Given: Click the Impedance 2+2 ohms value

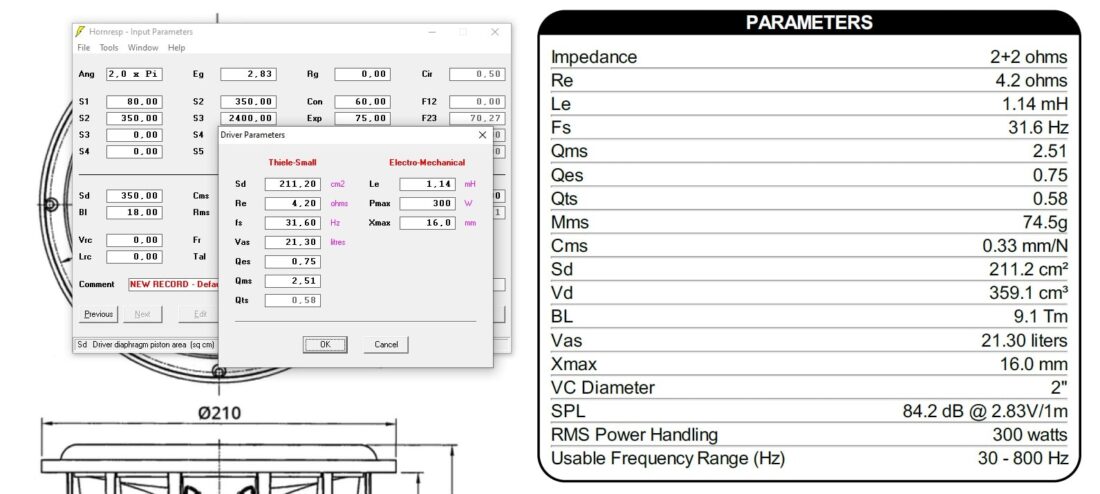Looking at the screenshot, I should (1028, 57).
